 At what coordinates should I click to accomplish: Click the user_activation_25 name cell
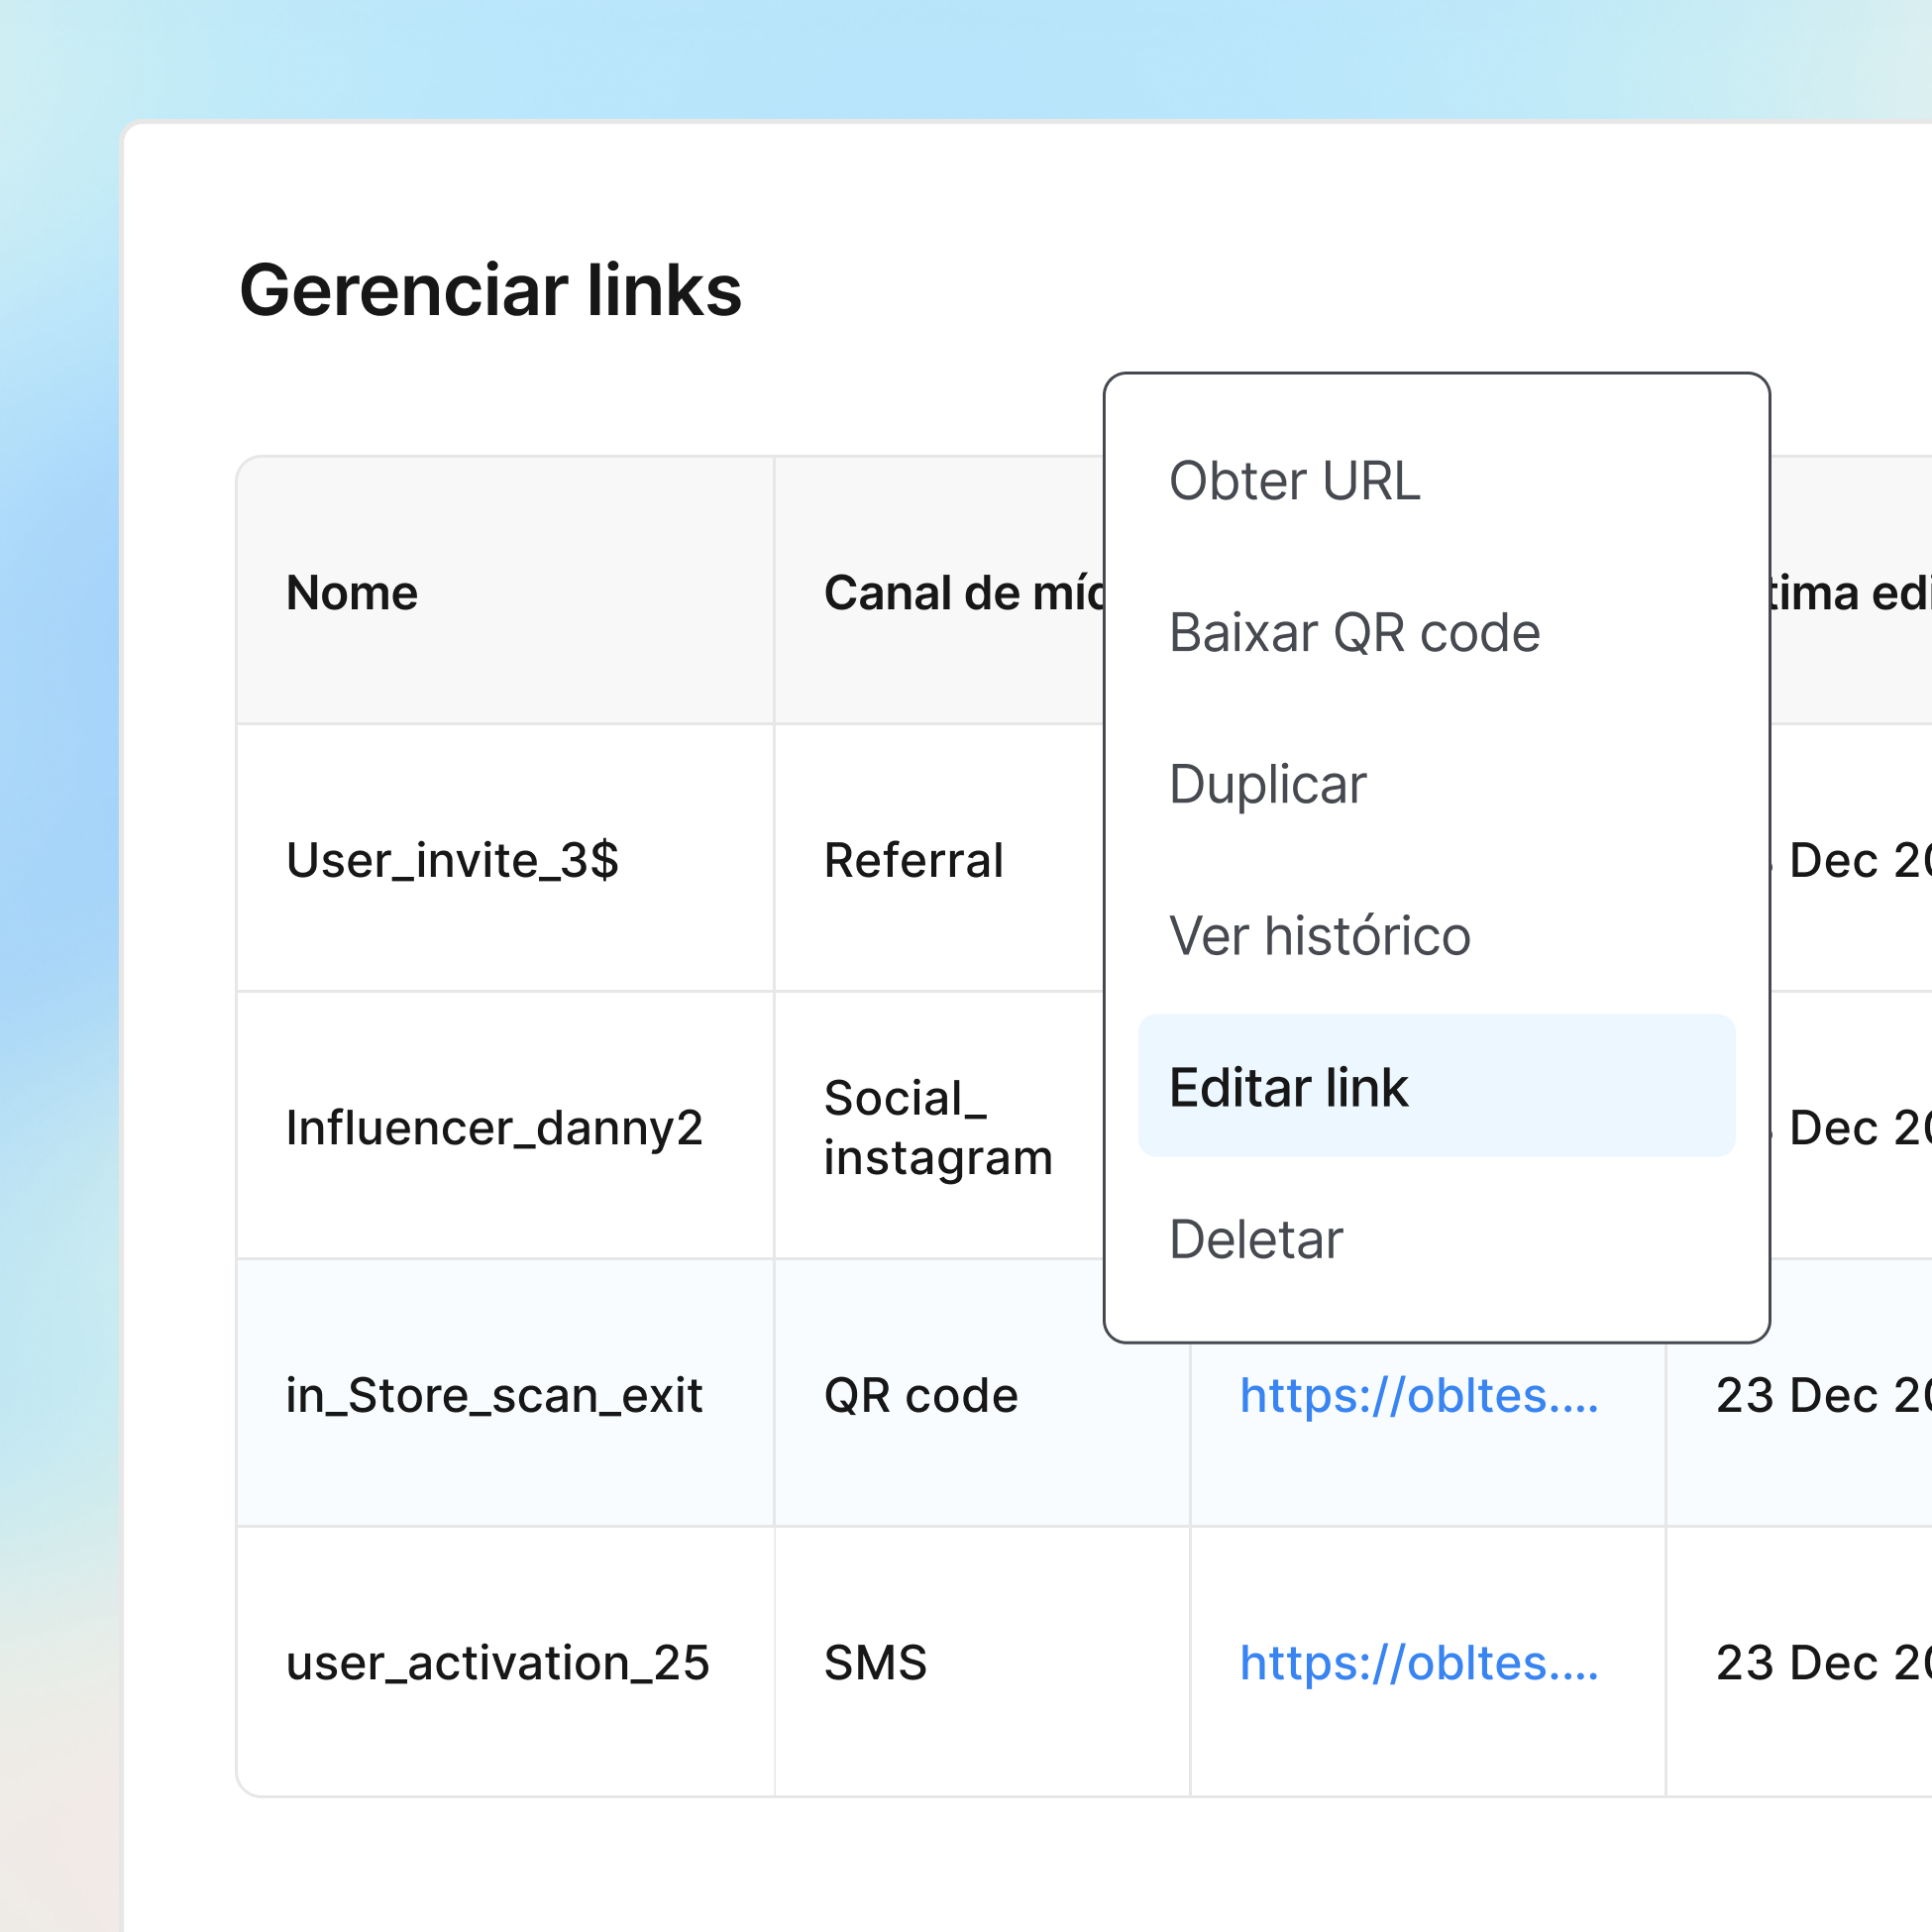[497, 1662]
